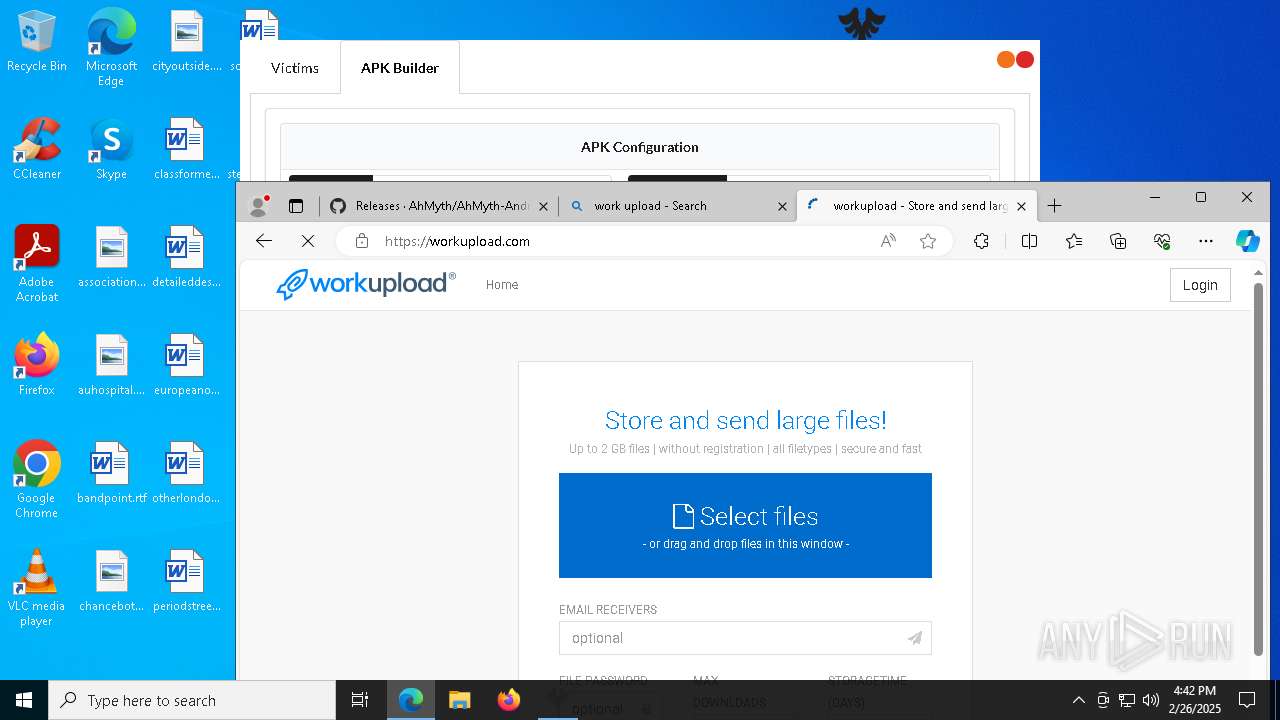The width and height of the screenshot is (1280, 720).
Task: Open Collections in Edge toolbar
Action: click(1118, 241)
